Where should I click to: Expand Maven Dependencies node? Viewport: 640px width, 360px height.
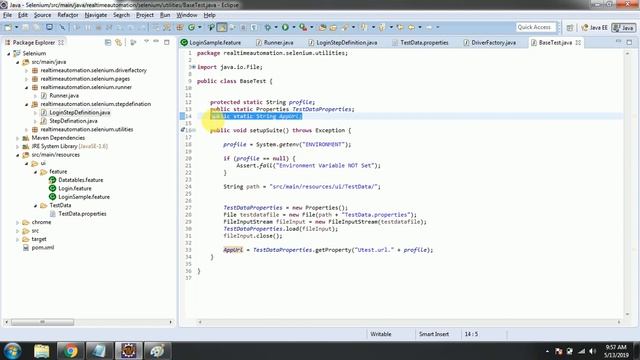point(18,138)
